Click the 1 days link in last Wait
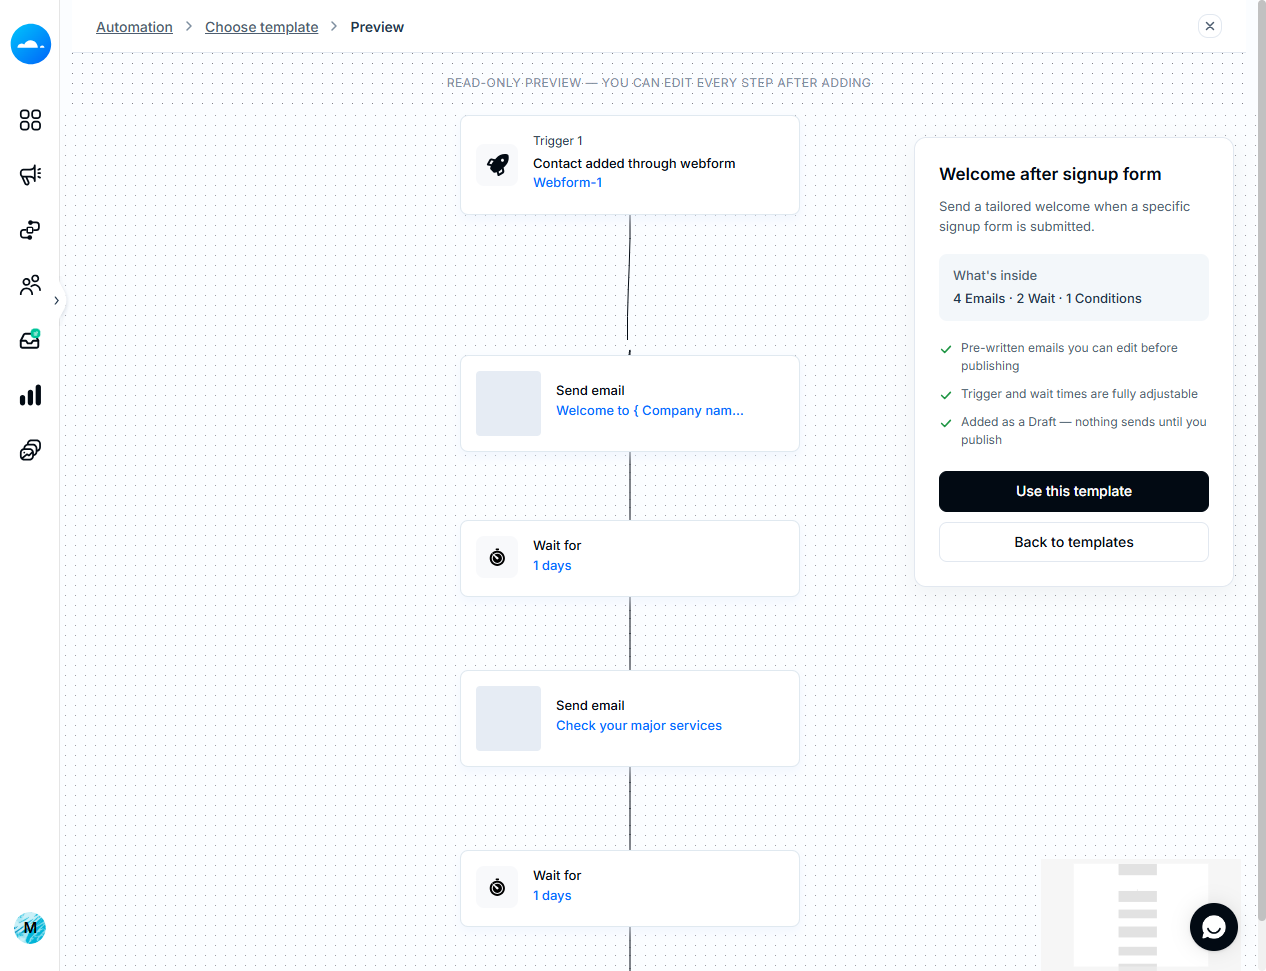 tap(552, 896)
